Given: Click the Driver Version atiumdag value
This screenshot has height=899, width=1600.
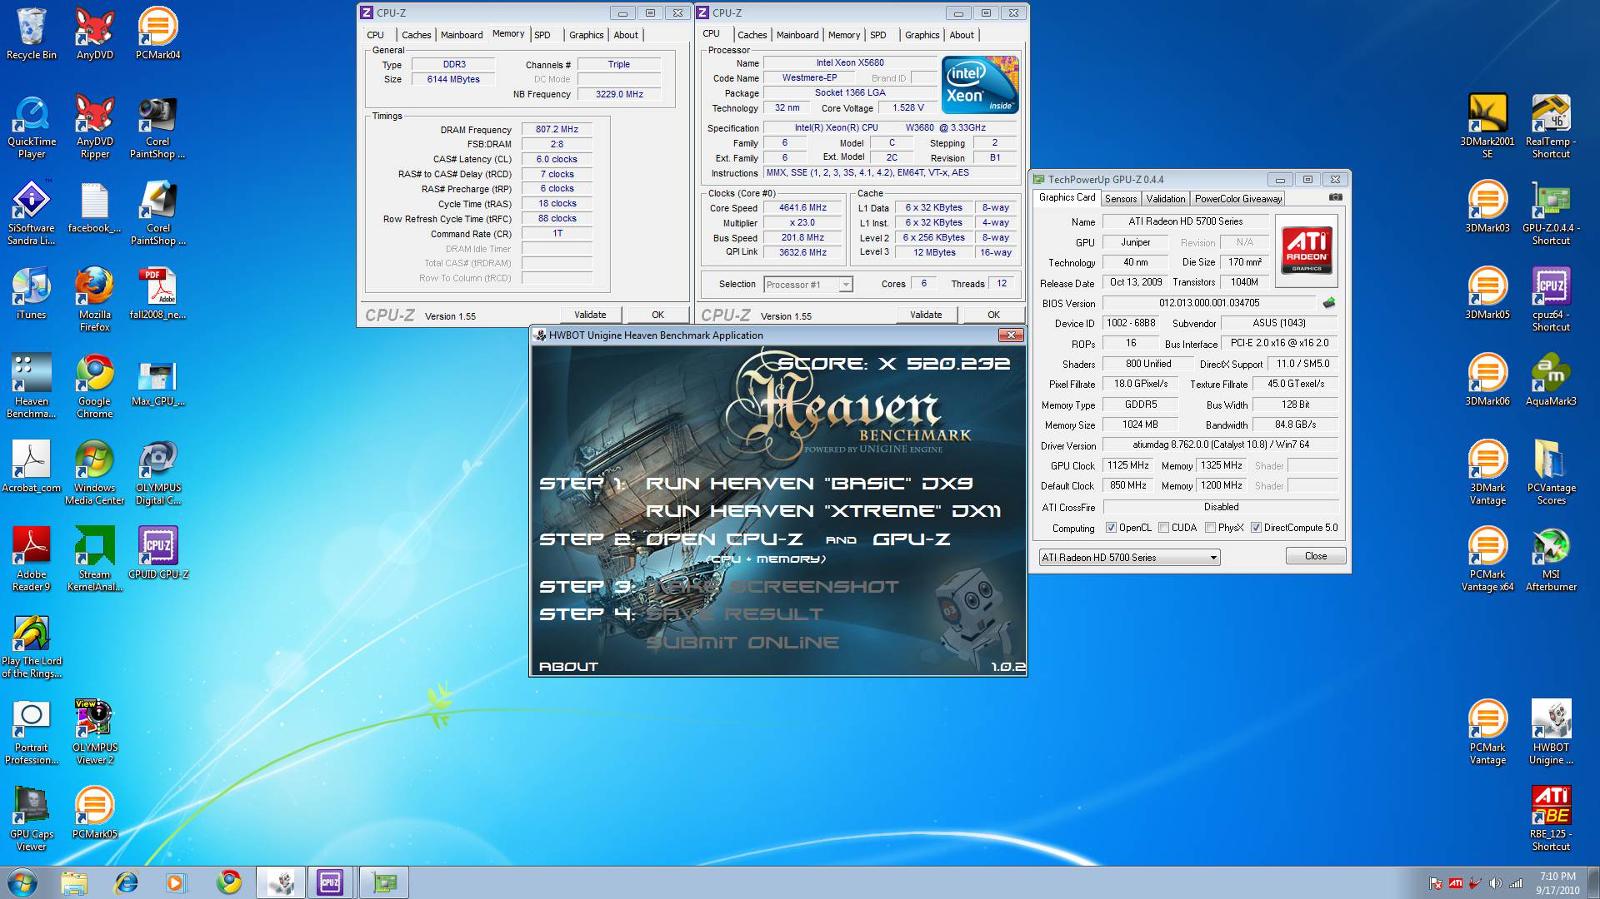Looking at the screenshot, I should 1220,445.
